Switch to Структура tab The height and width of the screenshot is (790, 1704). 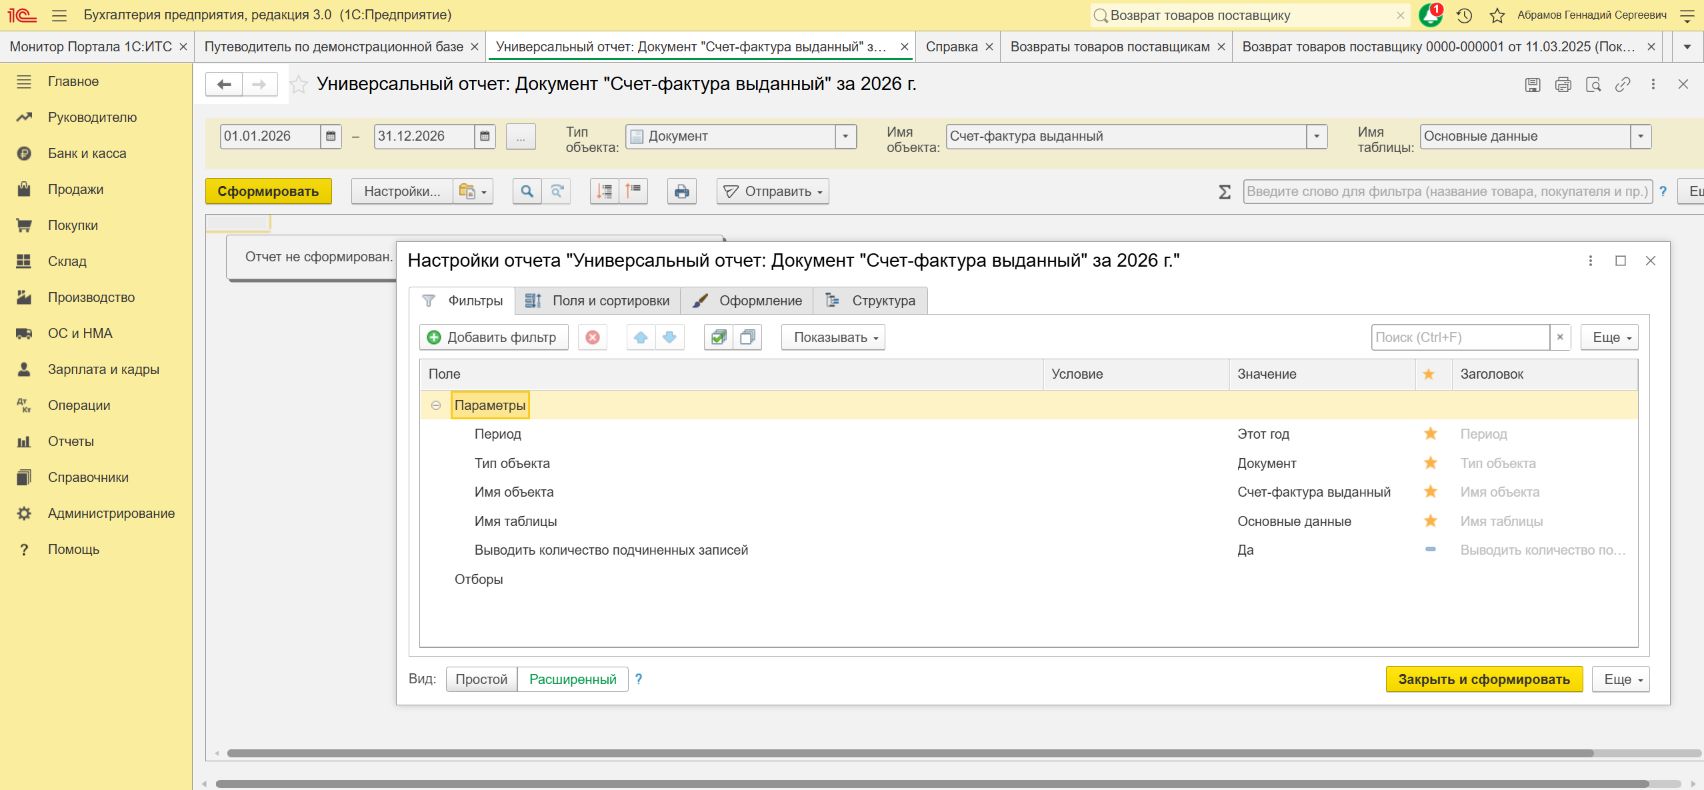(x=871, y=300)
